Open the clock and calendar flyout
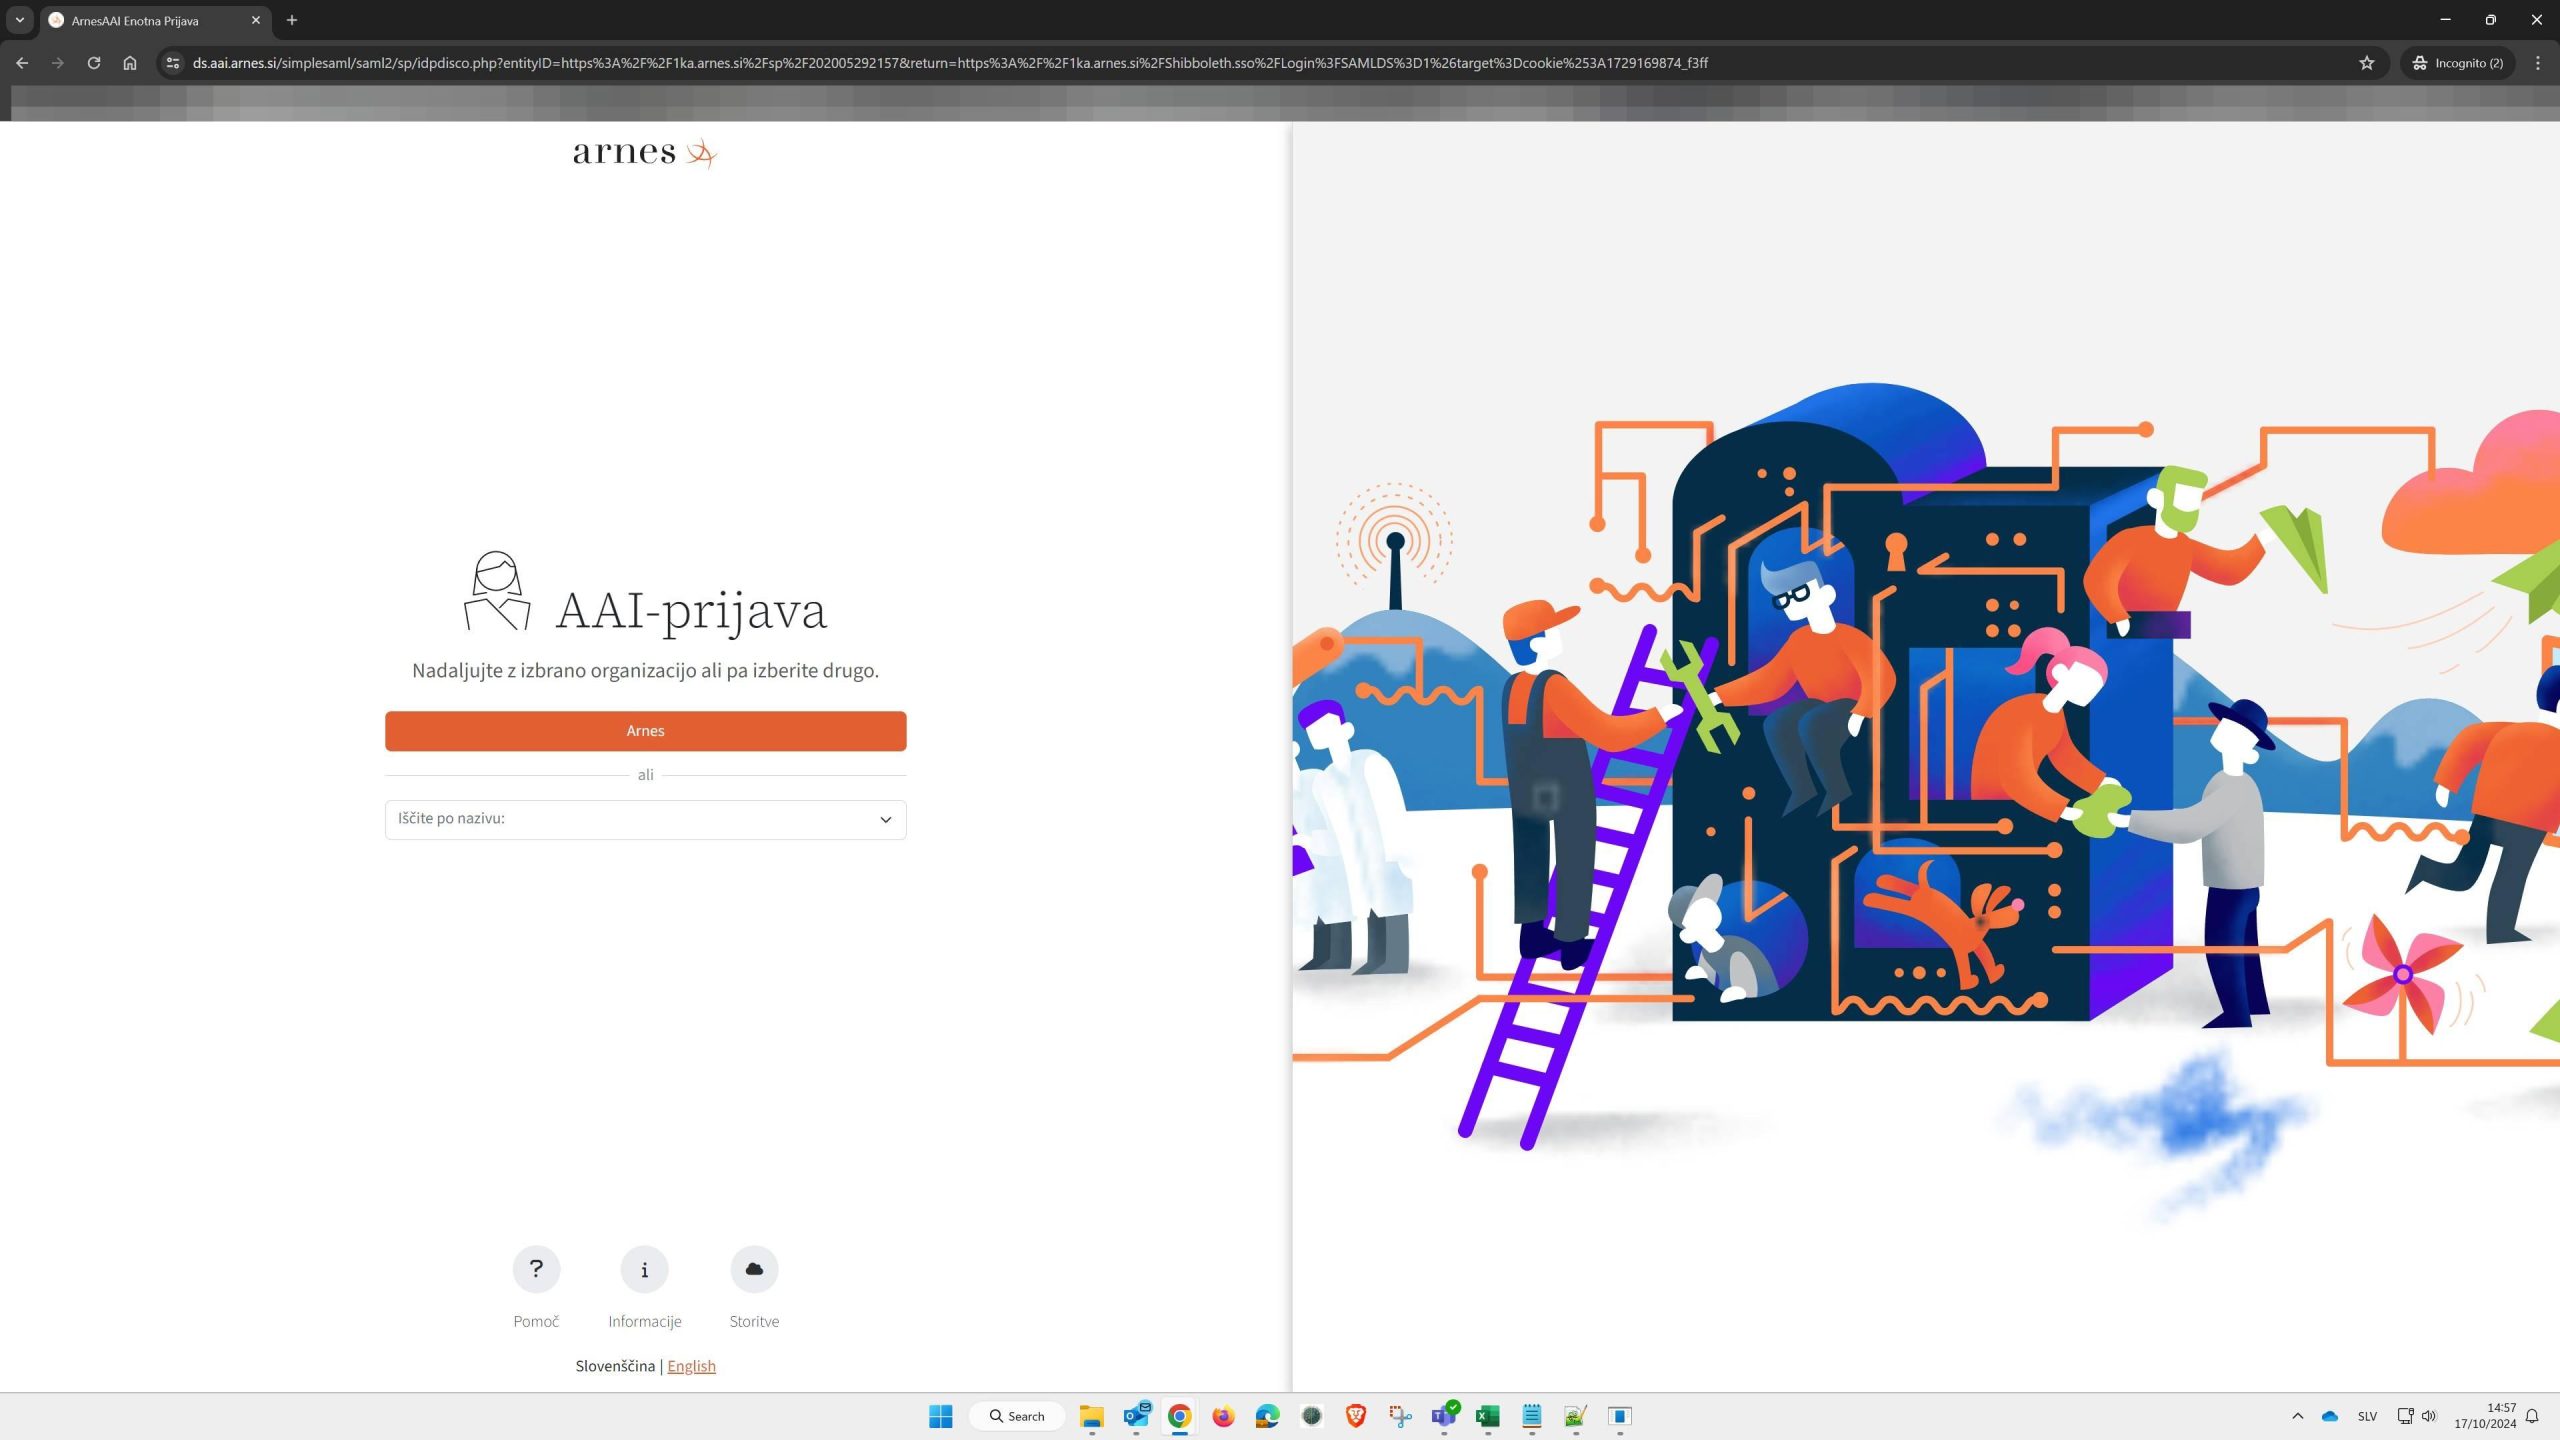 tap(2485, 1416)
